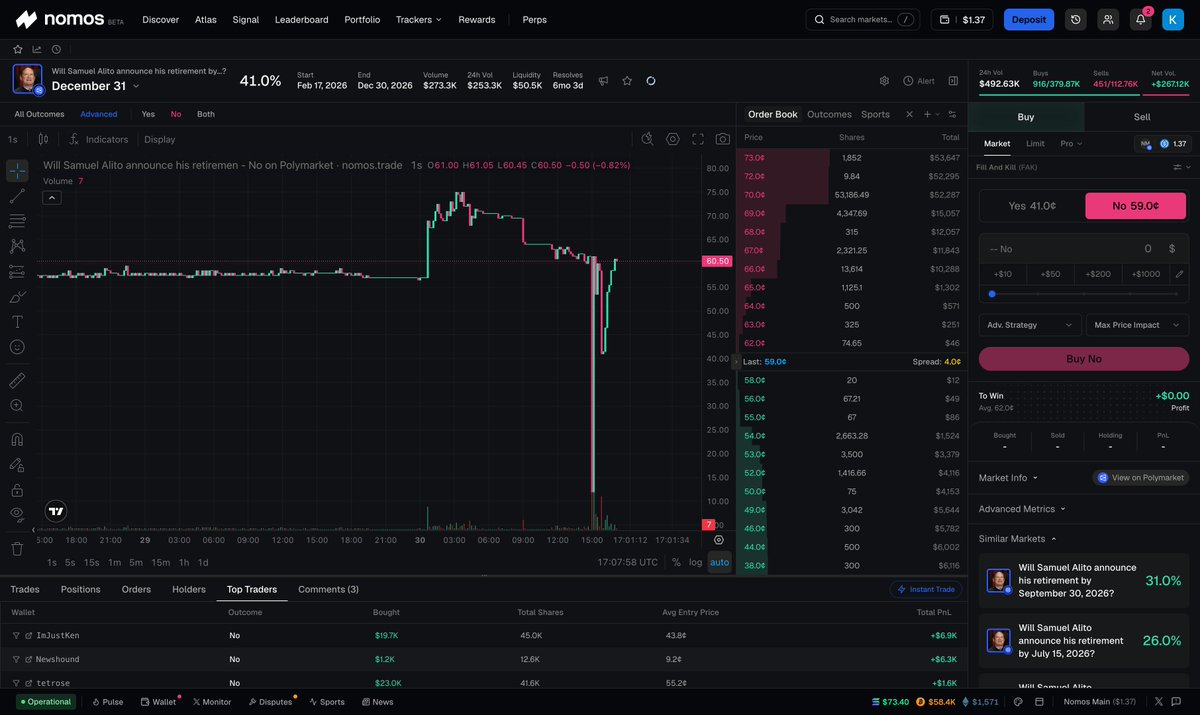Take chart snapshot with camera icon

[x=723, y=139]
